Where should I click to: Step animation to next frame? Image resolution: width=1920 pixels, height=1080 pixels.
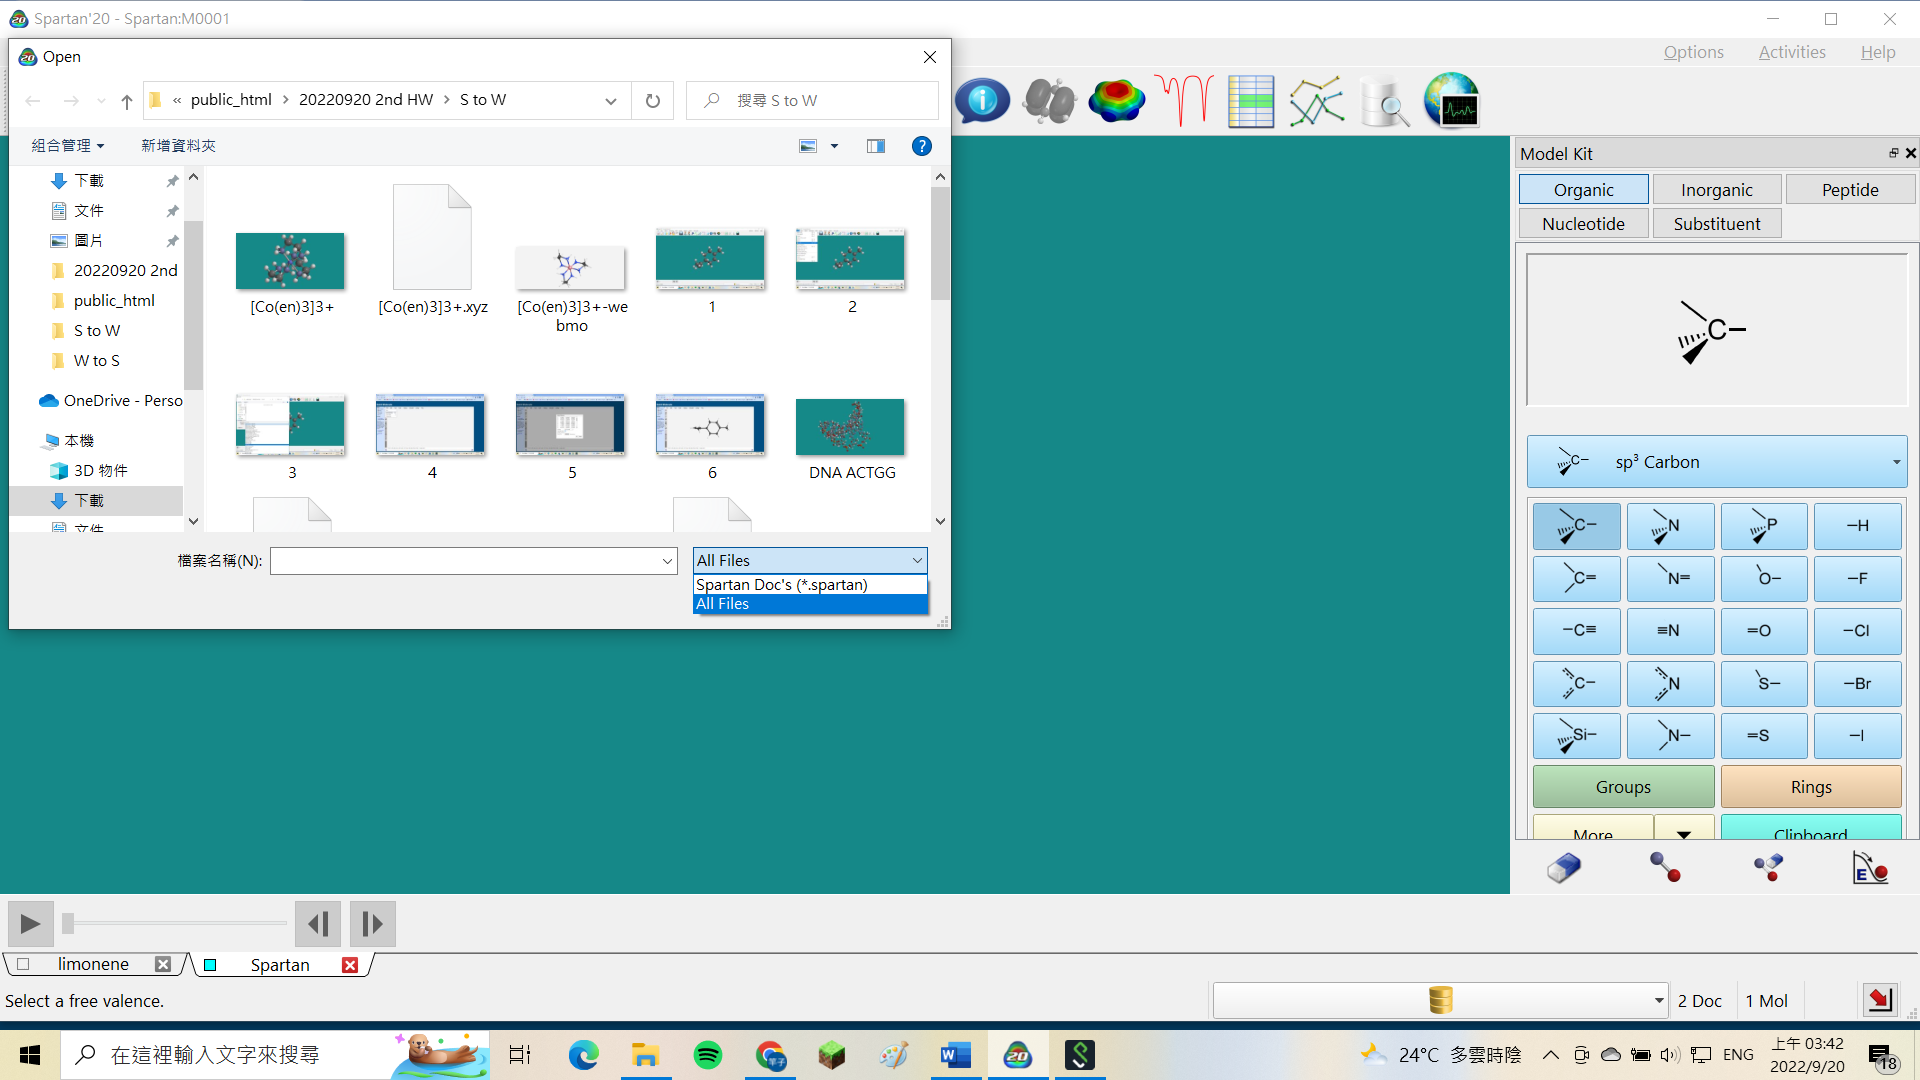(372, 923)
